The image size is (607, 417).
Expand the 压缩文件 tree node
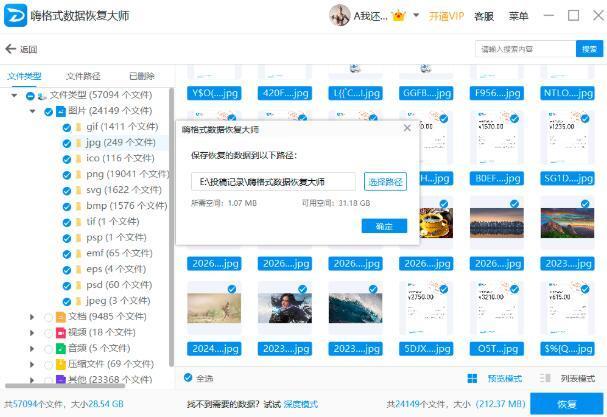(x=32, y=364)
